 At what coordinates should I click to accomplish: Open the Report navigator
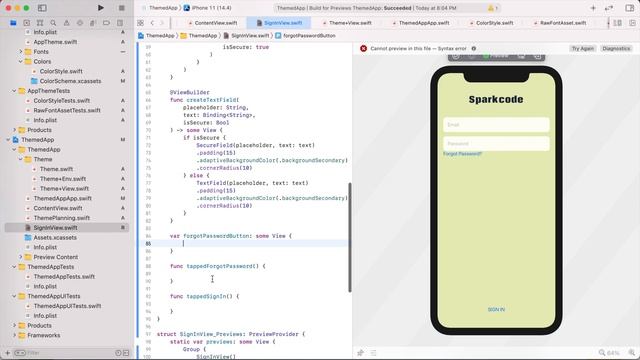click(x=120, y=23)
